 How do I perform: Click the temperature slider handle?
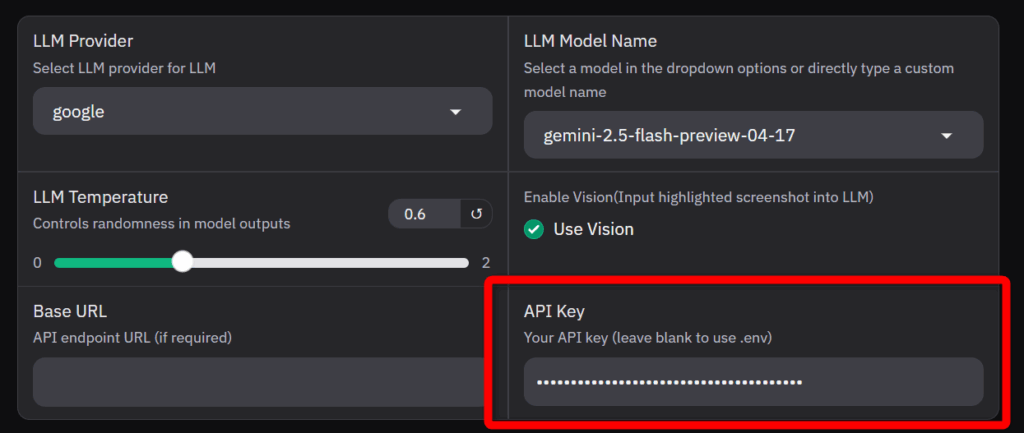click(x=182, y=262)
